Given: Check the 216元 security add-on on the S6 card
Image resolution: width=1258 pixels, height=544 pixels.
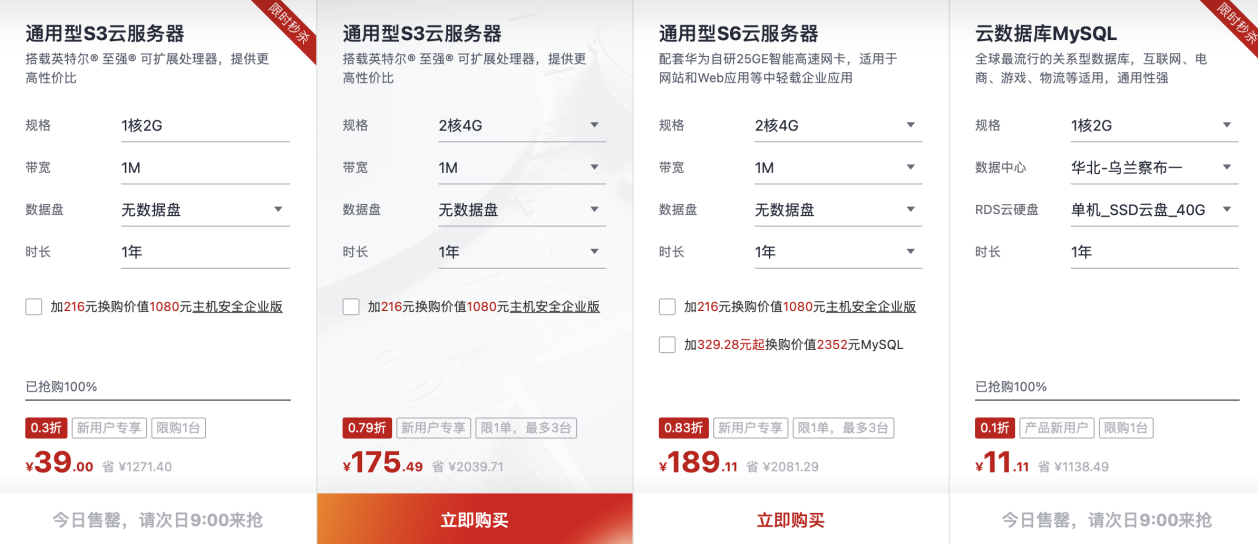Looking at the screenshot, I should (x=667, y=307).
